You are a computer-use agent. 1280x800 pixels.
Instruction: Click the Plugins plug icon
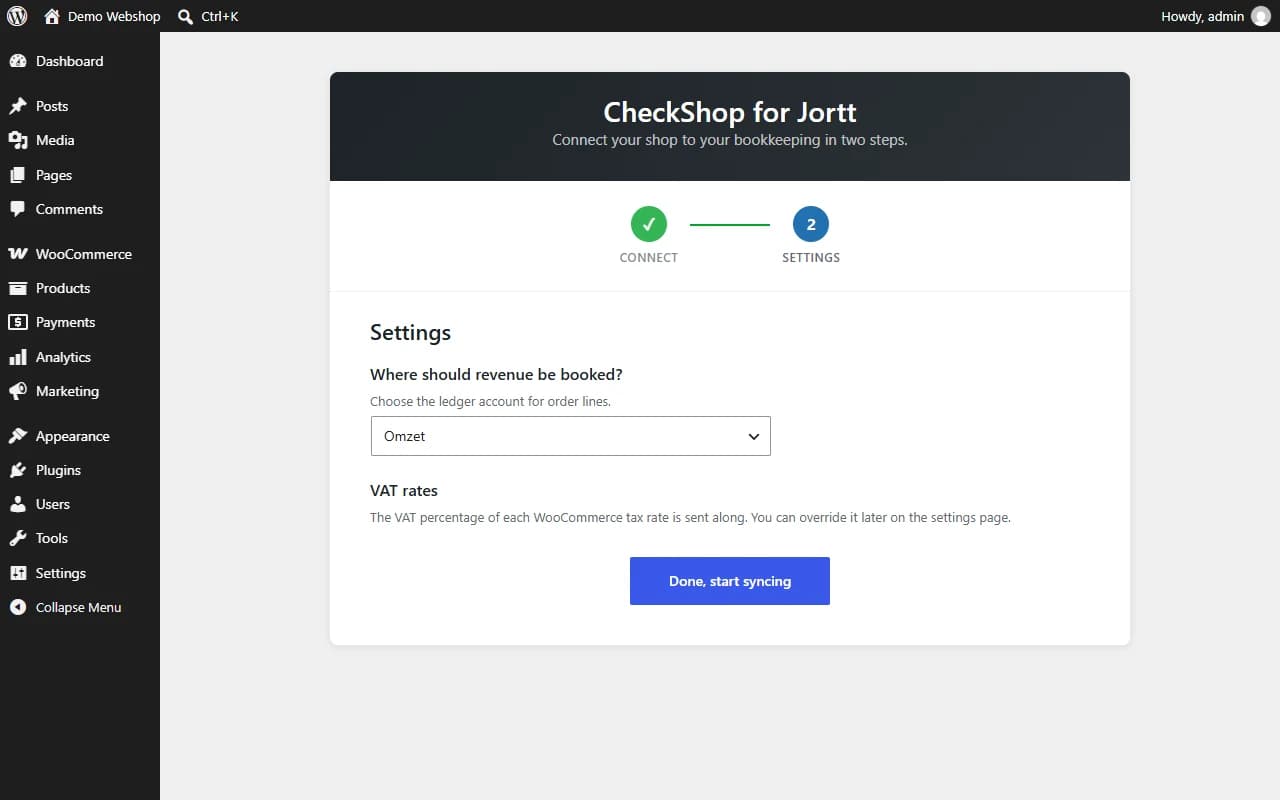(x=18, y=470)
